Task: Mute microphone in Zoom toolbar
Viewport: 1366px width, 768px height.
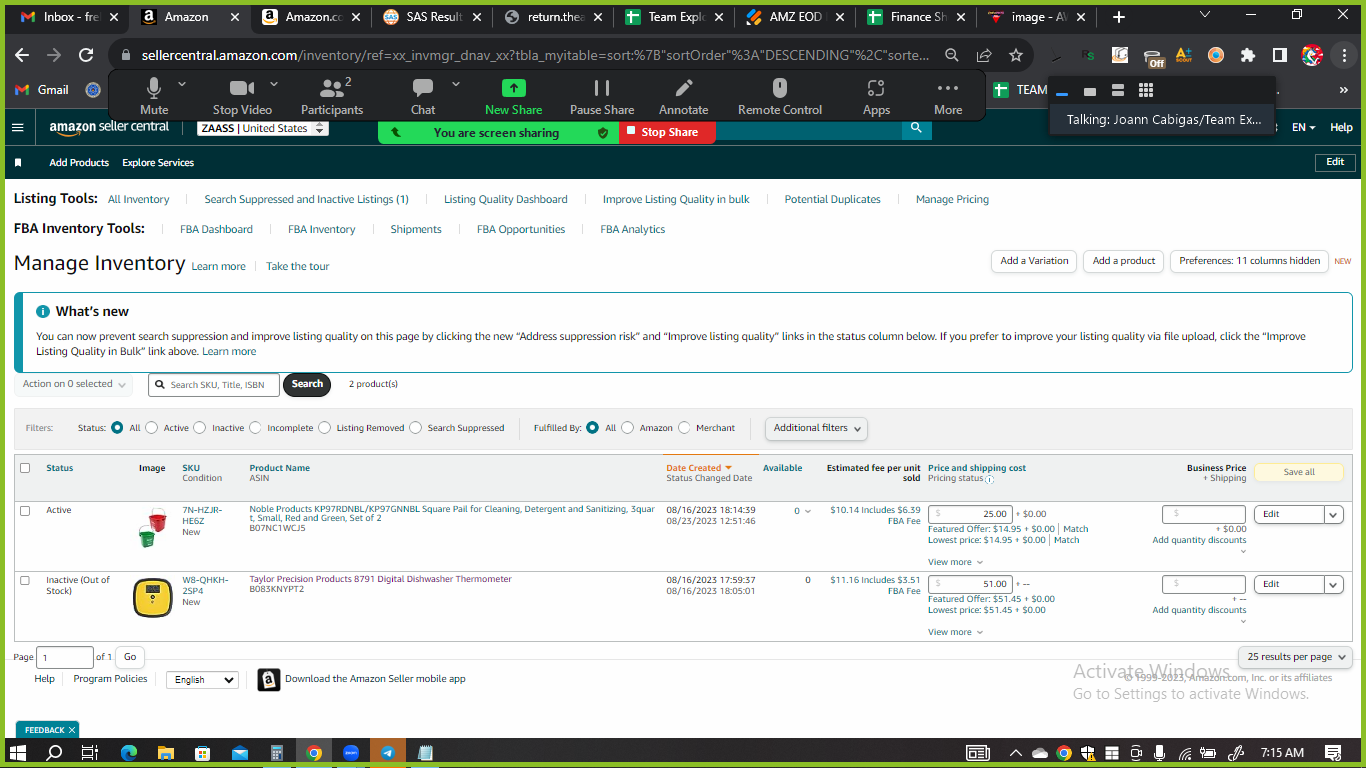Action: pos(154,96)
